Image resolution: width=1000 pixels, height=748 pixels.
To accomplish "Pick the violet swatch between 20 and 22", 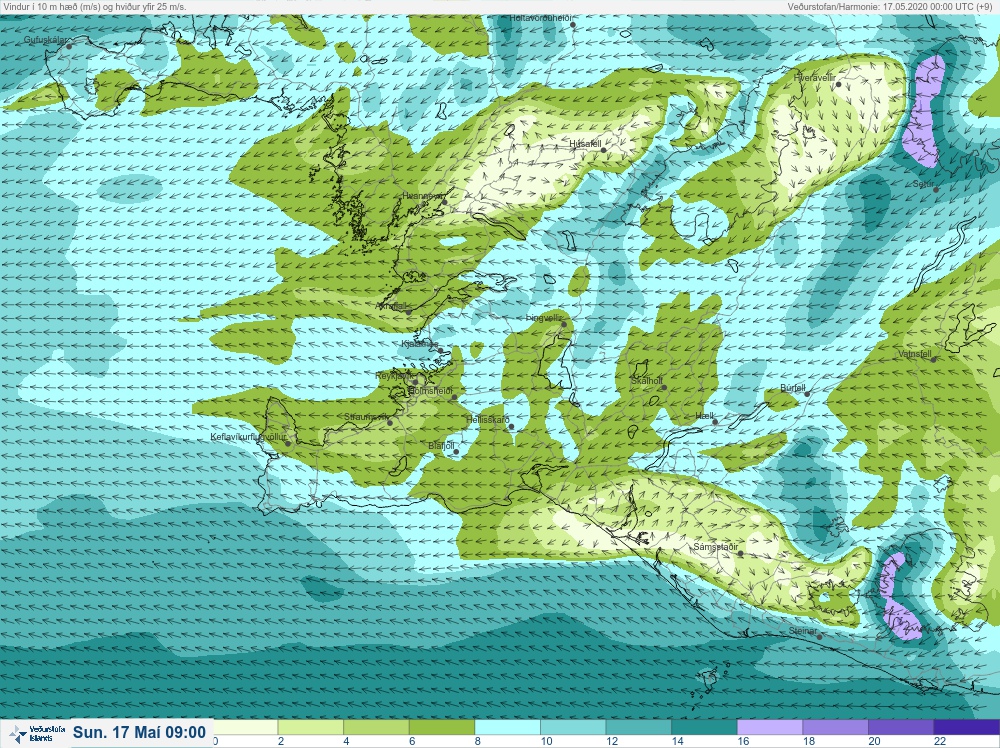I will tap(902, 728).
